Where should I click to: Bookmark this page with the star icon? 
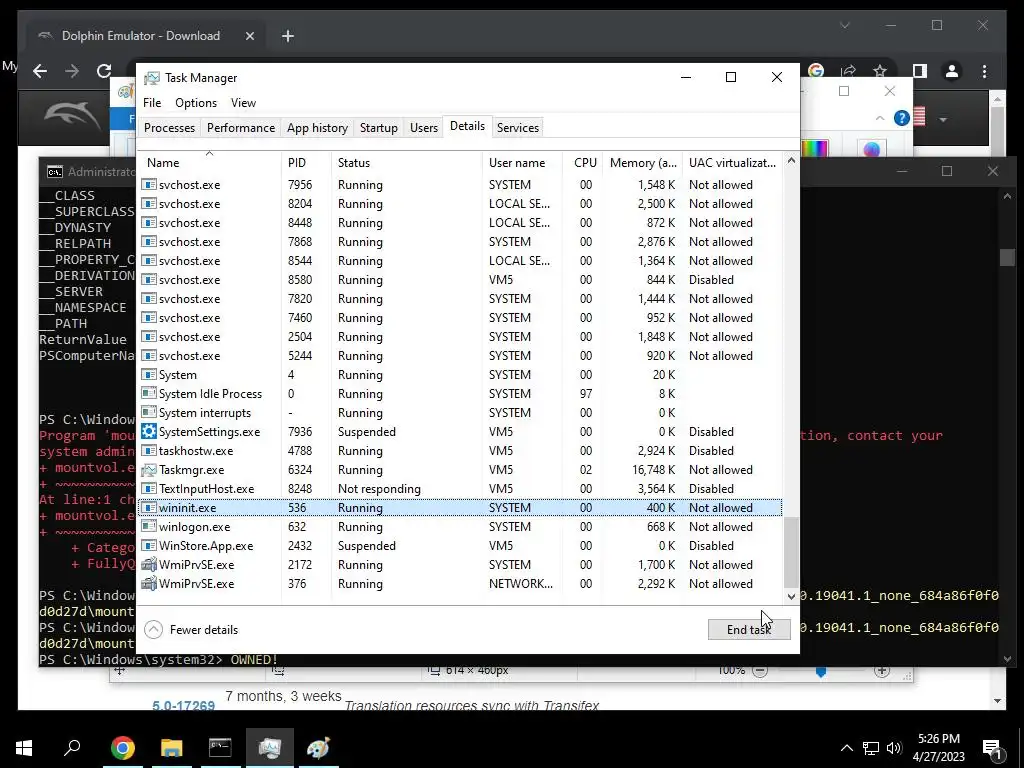click(x=880, y=71)
